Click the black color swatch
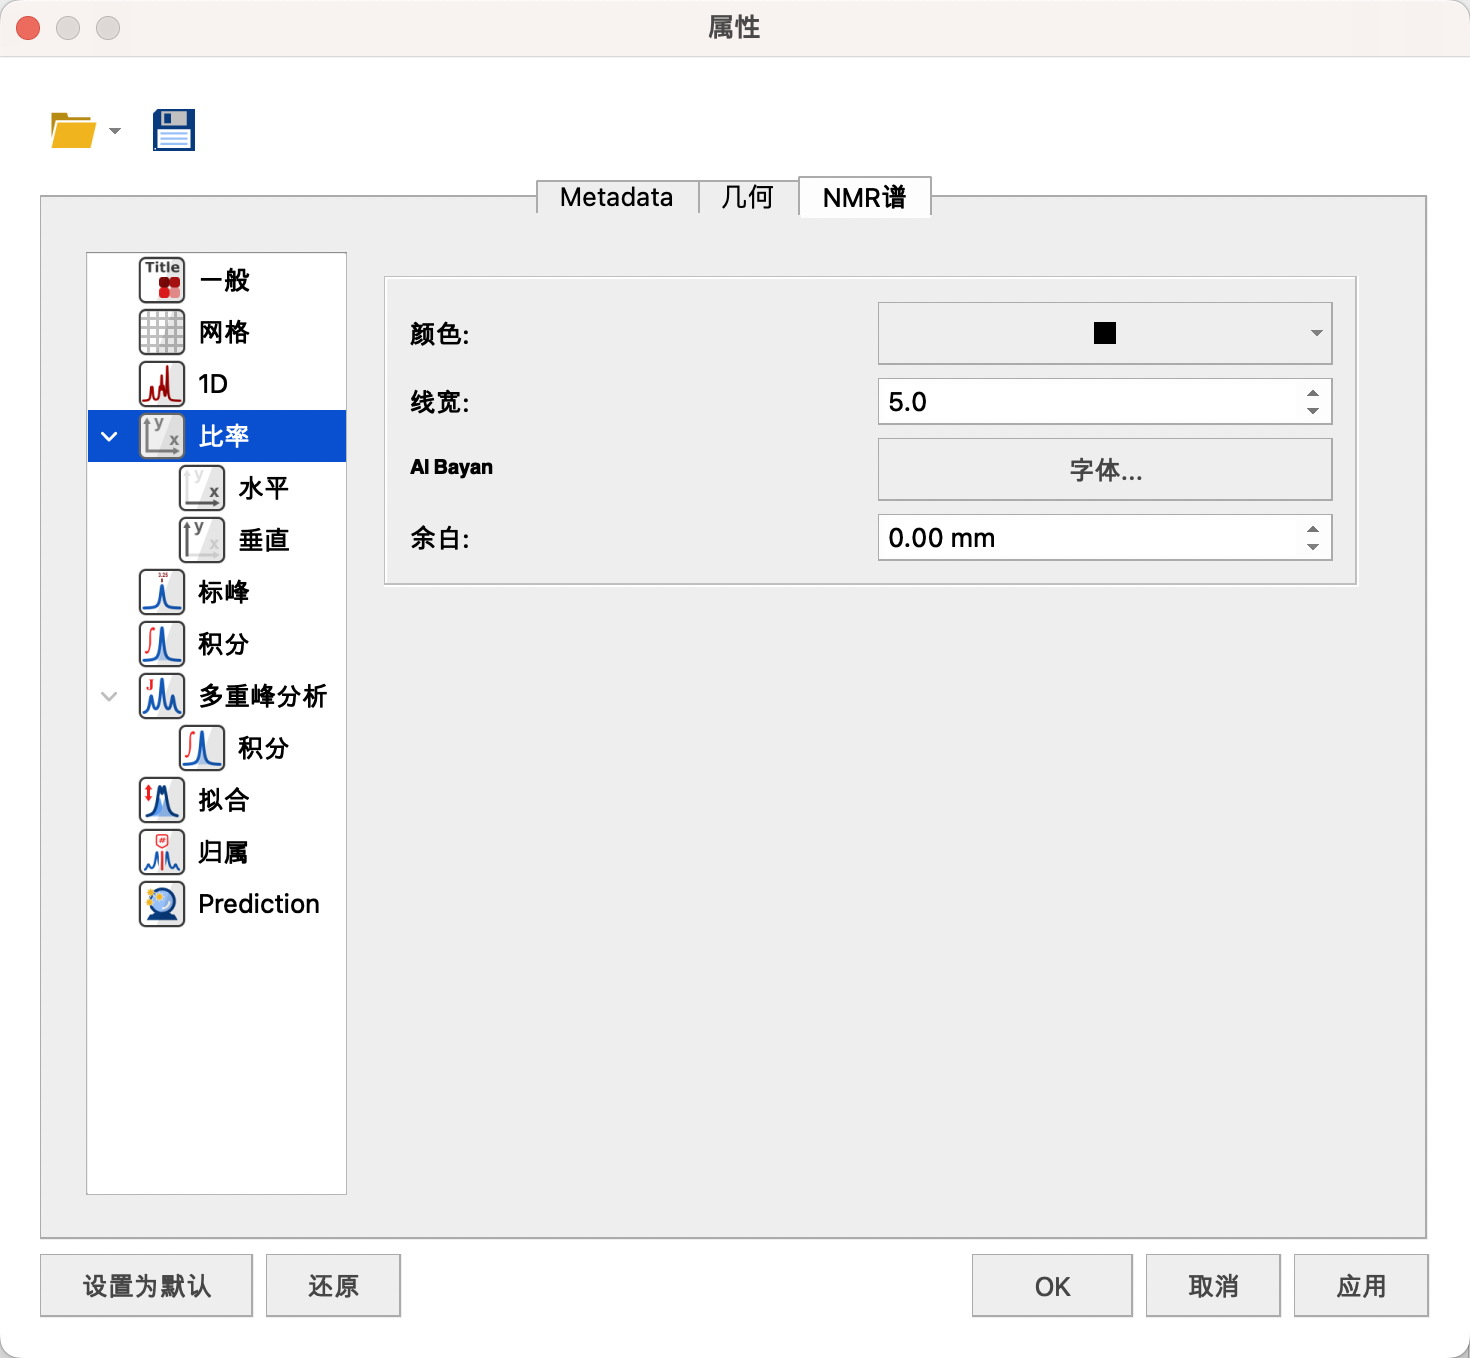Viewport: 1470px width, 1358px height. pos(1105,333)
